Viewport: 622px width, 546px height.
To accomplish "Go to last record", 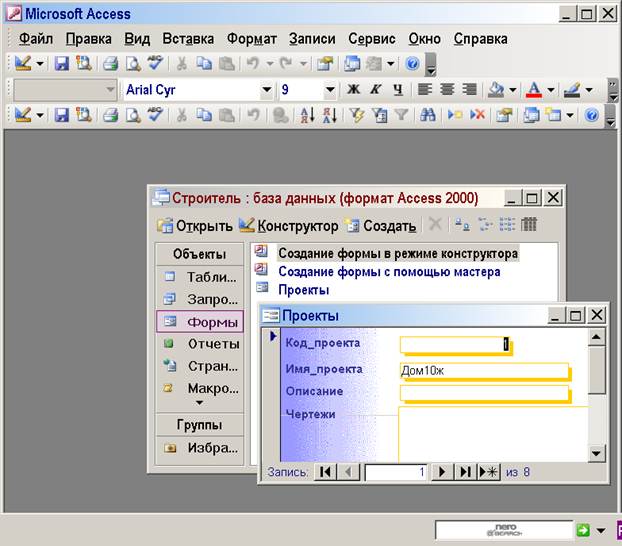I will pyautogui.click(x=465, y=472).
